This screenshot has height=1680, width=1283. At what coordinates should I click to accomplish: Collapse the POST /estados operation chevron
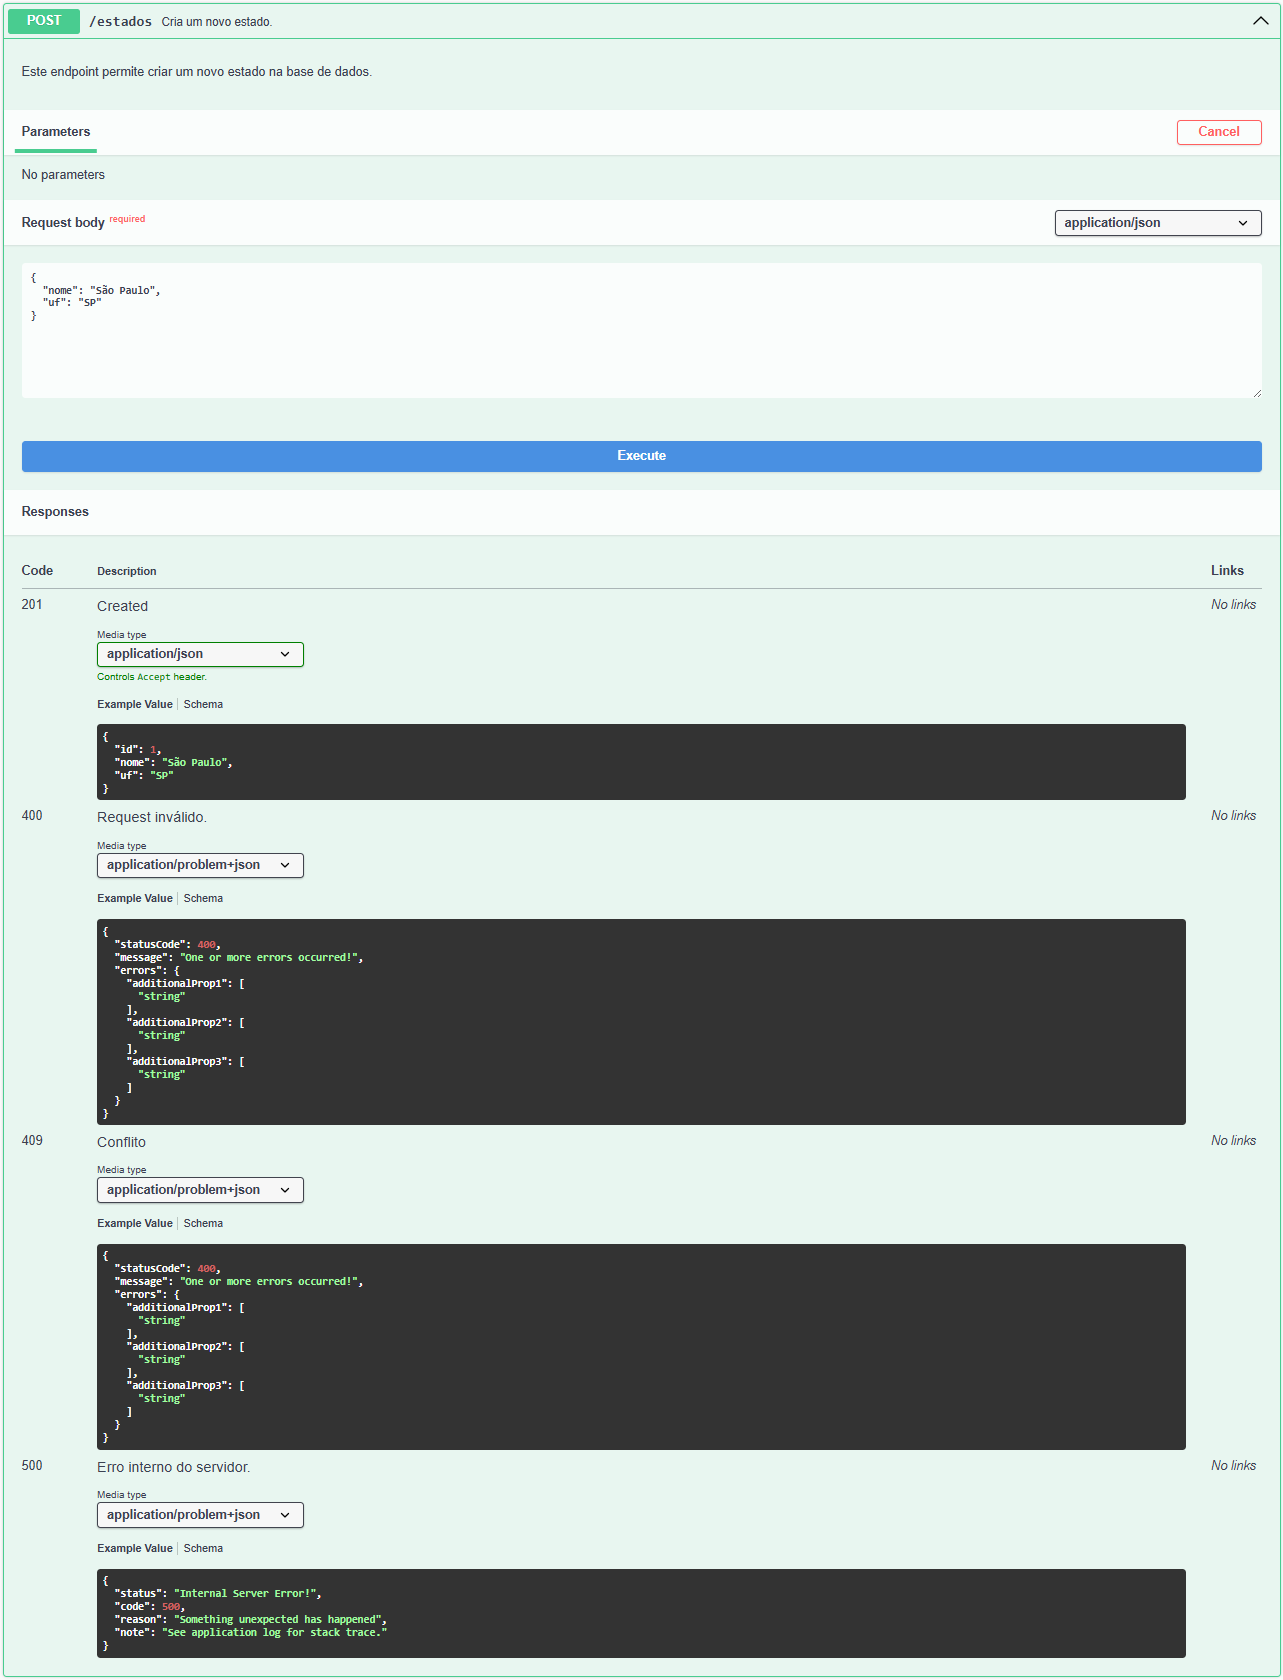point(1260,21)
